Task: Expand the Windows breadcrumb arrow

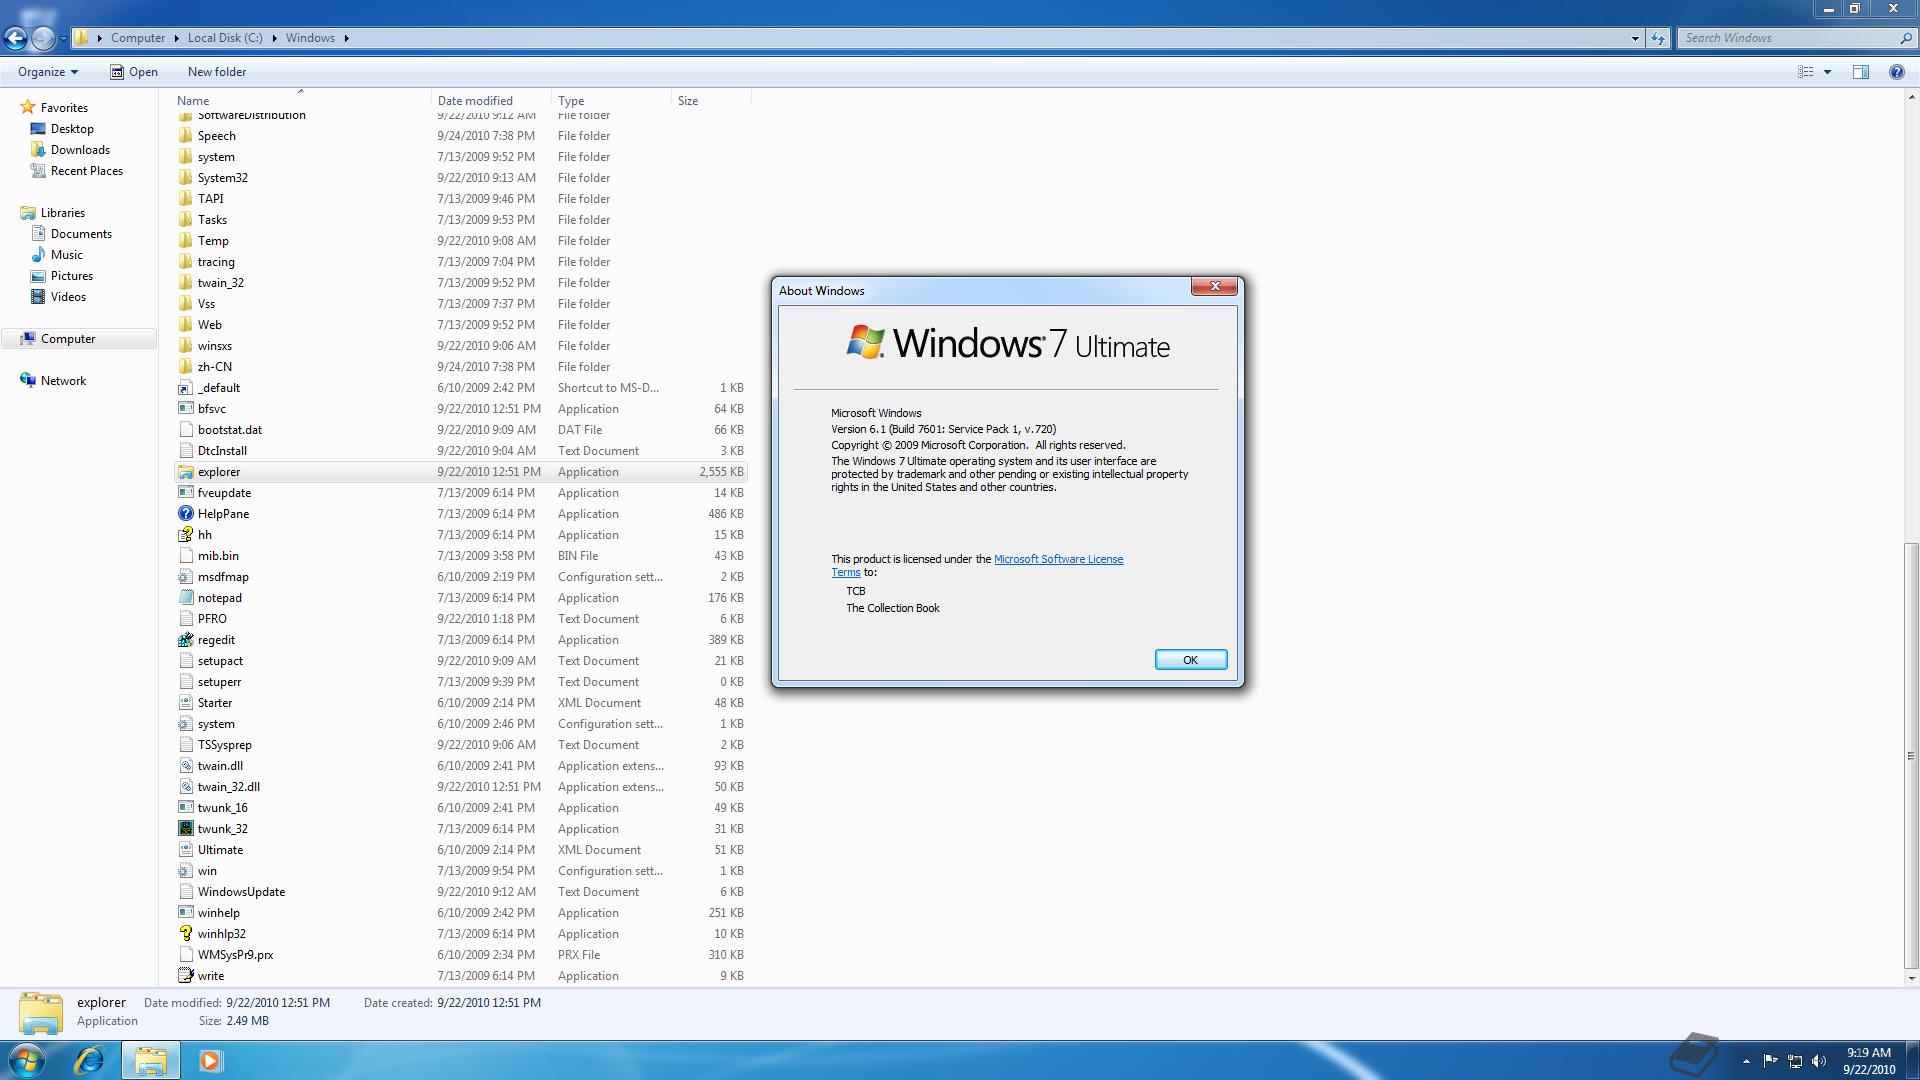Action: coord(347,38)
